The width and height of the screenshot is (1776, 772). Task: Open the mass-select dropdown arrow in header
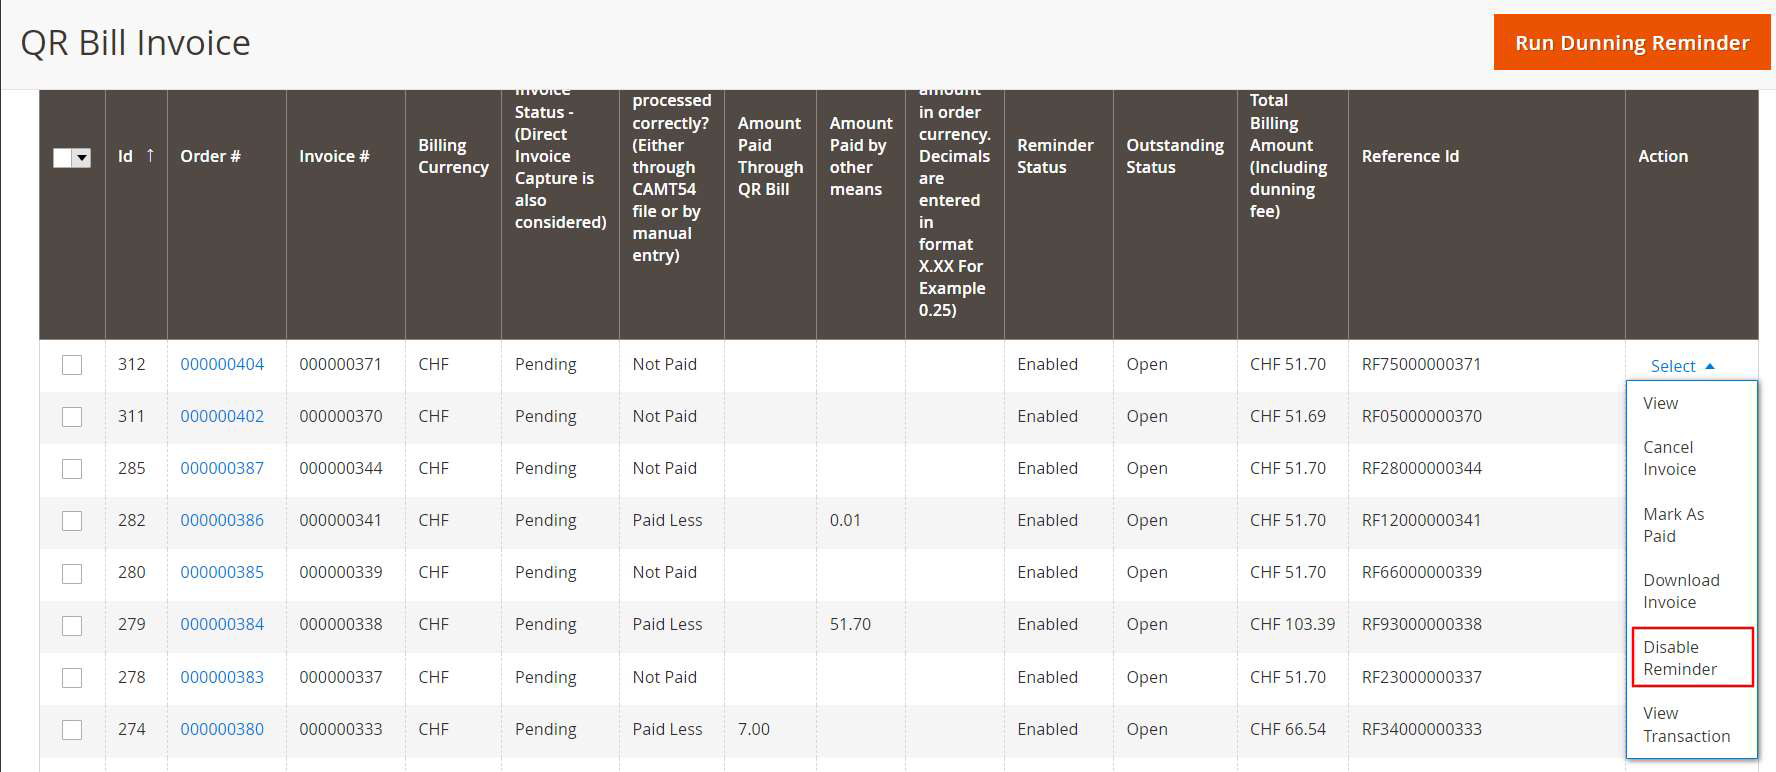coord(82,158)
